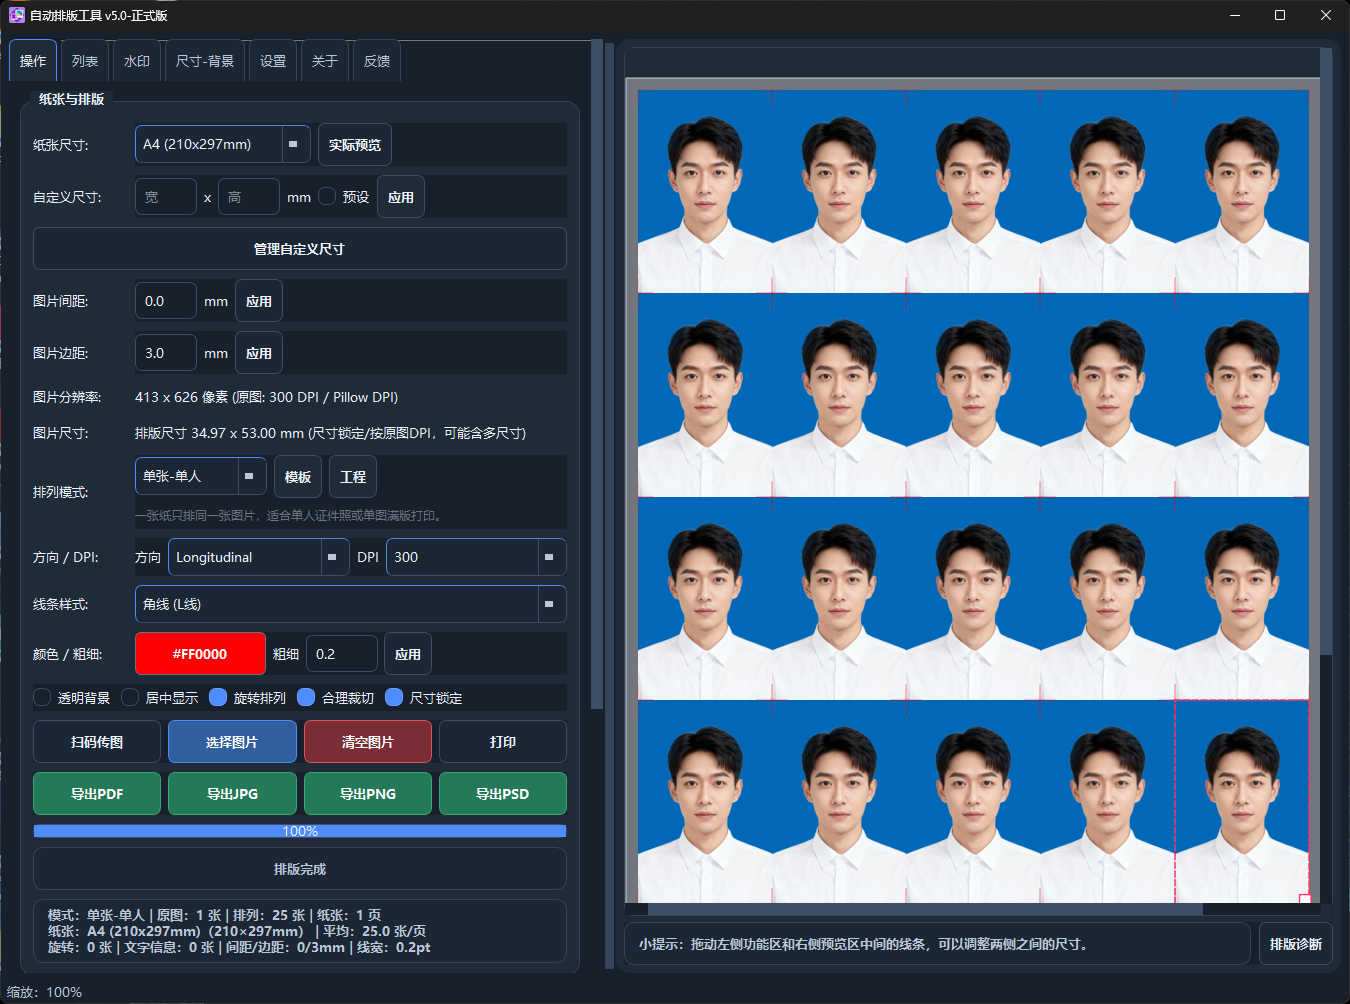
Task: Click the 选择图片 button
Action: (x=232, y=742)
